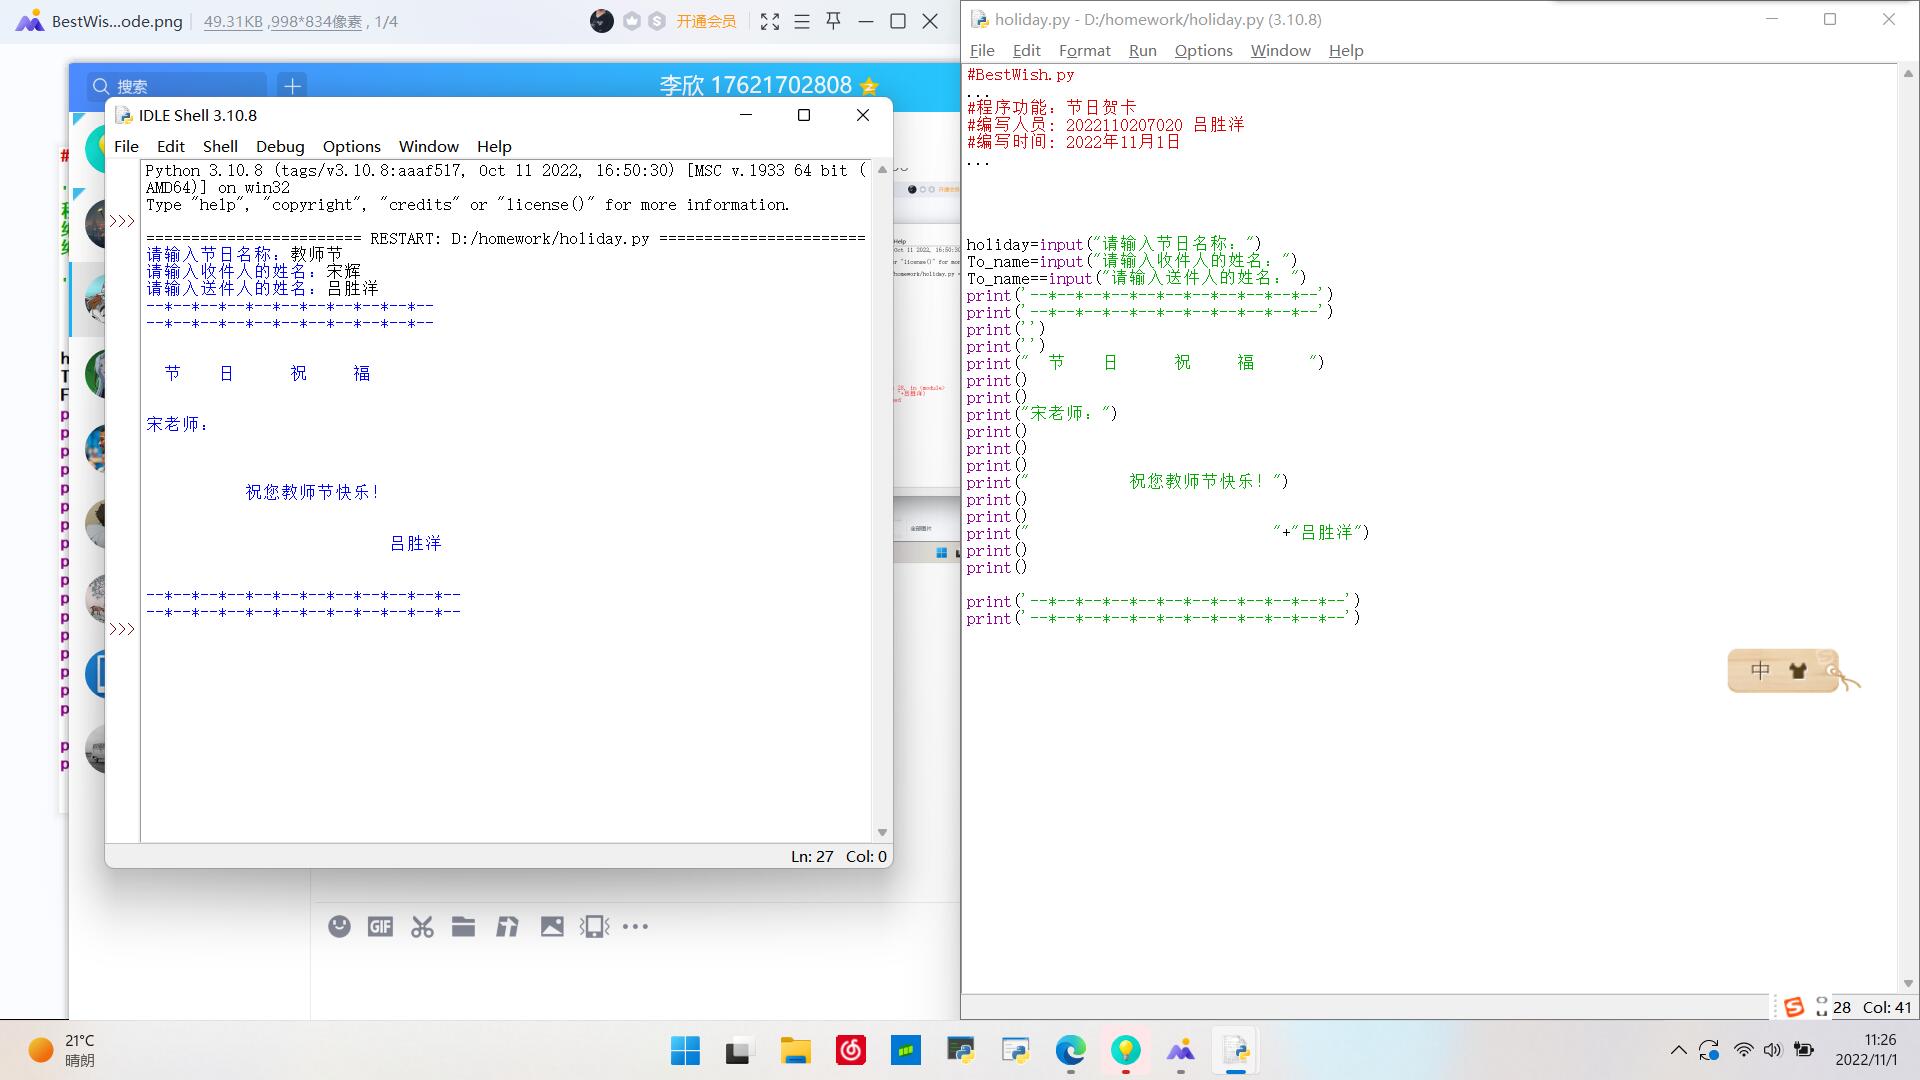Screen dimensions: 1920x1080
Task: Click the plus button next to search box
Action: (292, 86)
